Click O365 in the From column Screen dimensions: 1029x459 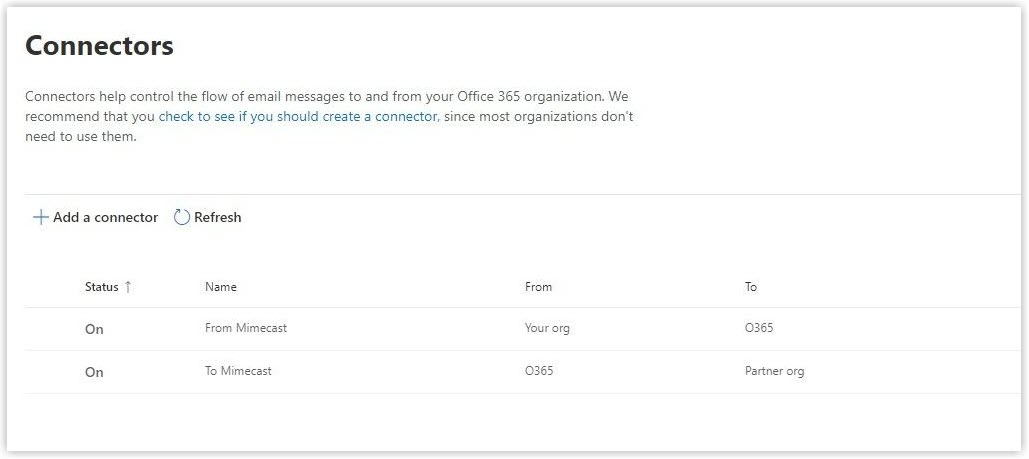pyautogui.click(x=539, y=371)
